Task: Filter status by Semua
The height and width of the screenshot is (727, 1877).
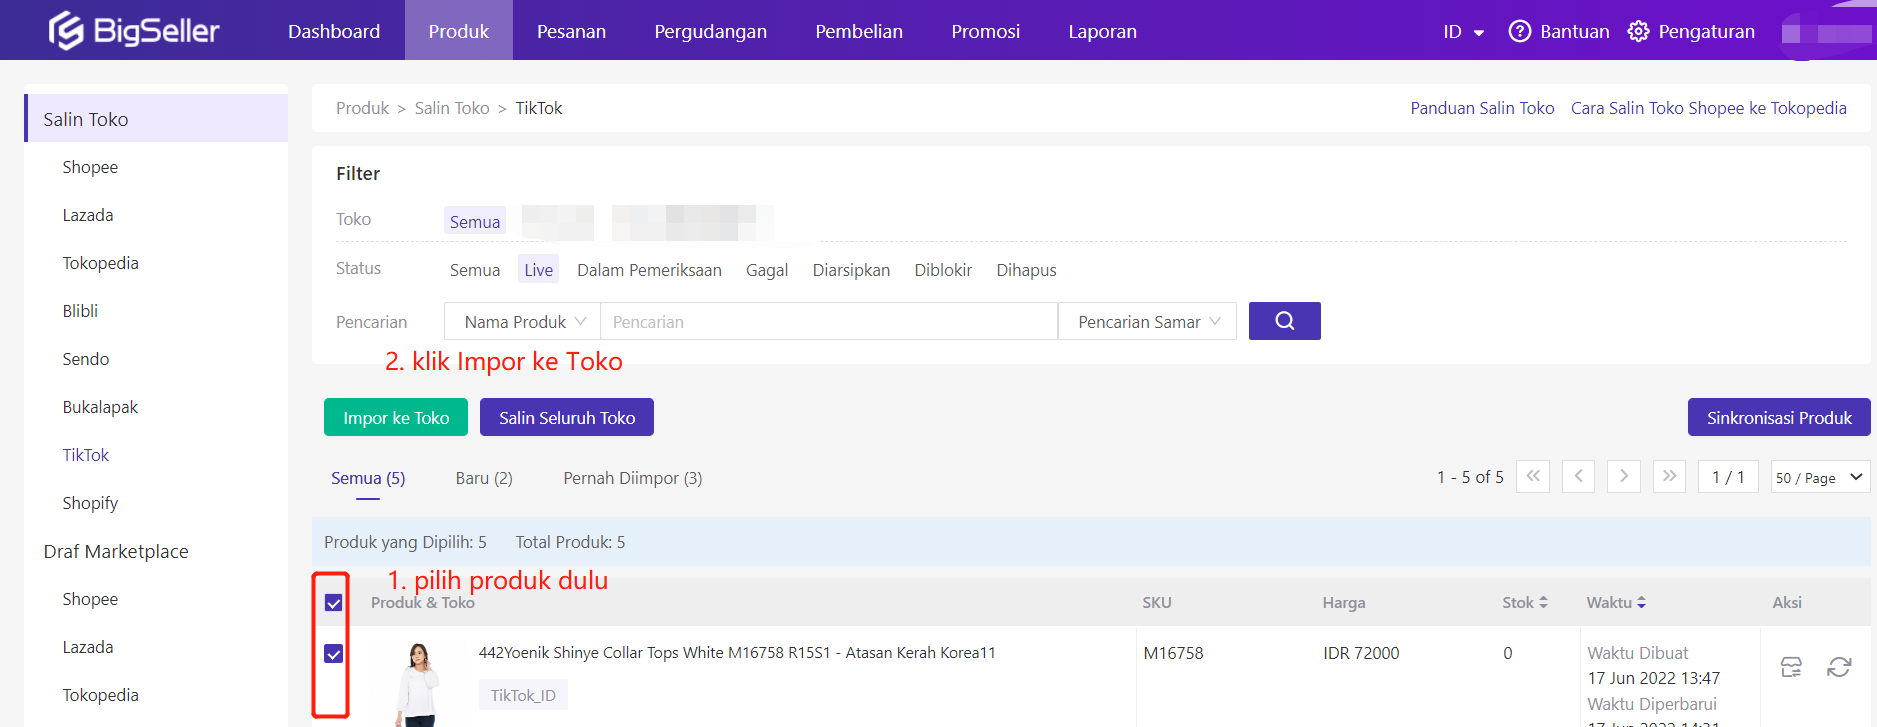Action: [x=475, y=269]
